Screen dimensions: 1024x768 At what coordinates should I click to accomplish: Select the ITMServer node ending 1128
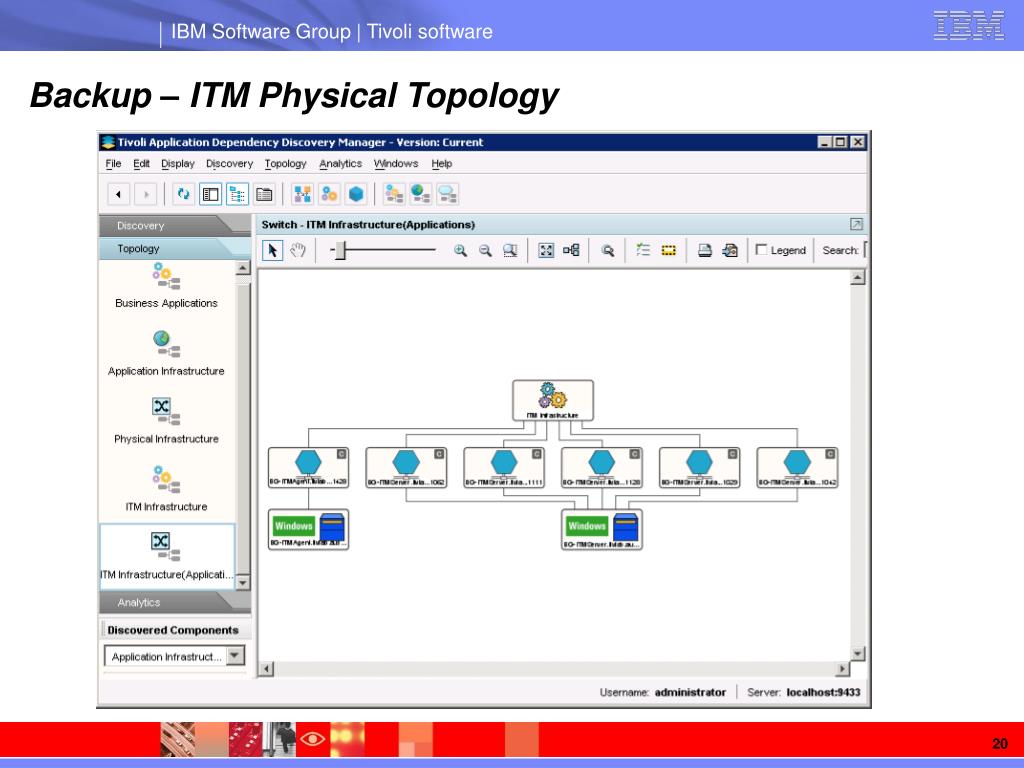point(601,467)
